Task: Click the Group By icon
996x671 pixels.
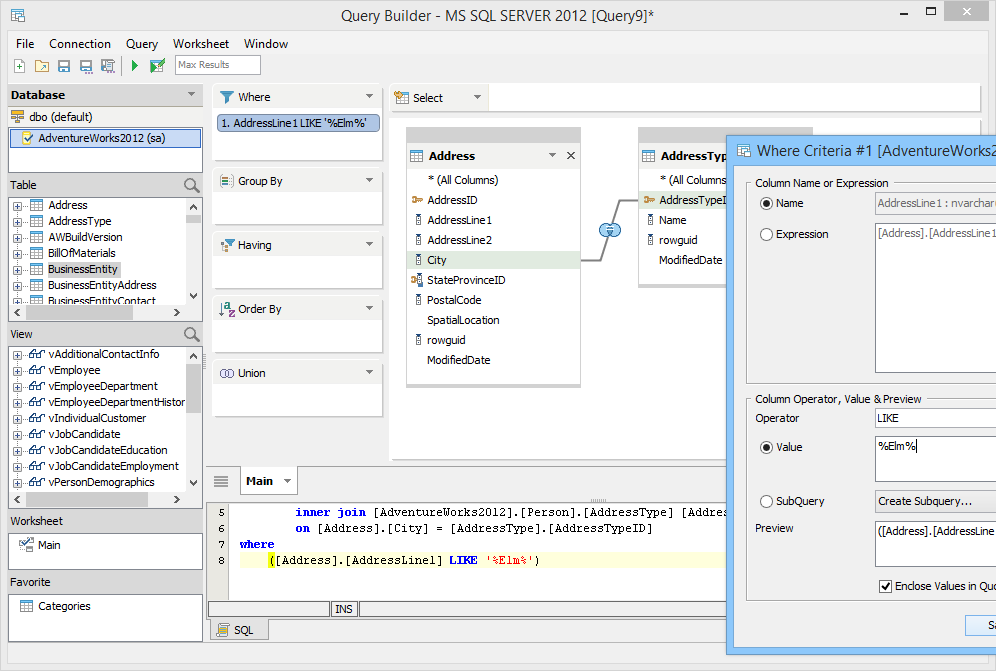Action: pyautogui.click(x=226, y=181)
